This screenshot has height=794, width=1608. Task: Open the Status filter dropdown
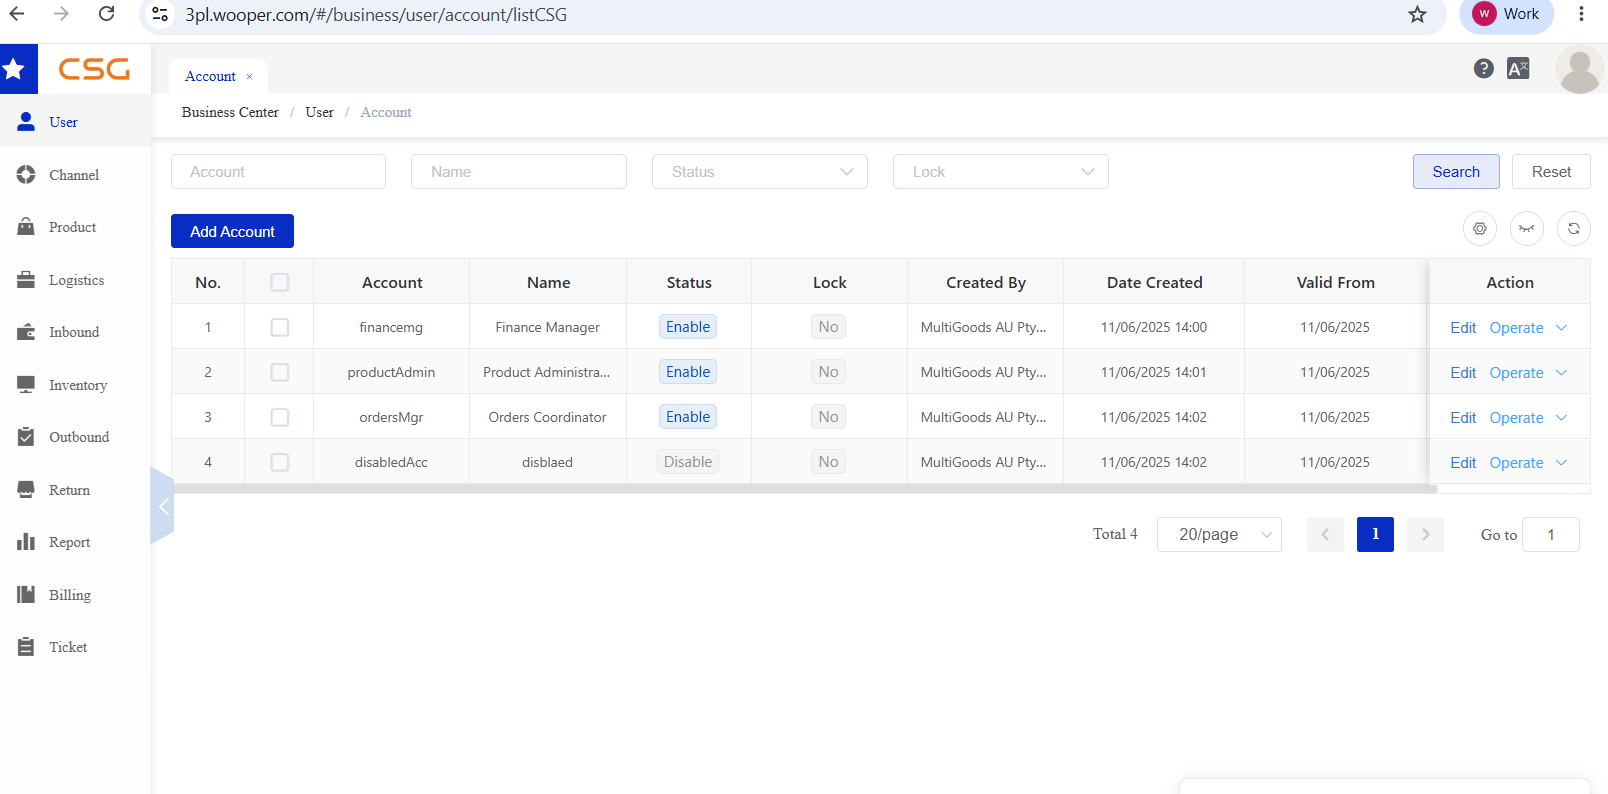(760, 172)
